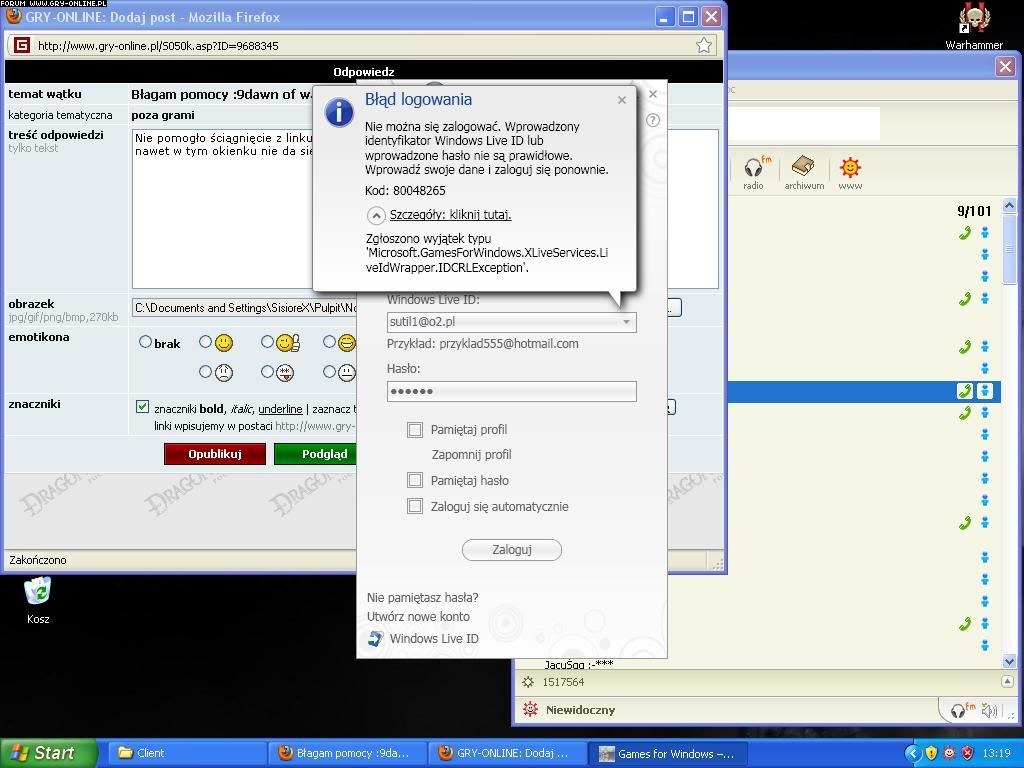The height and width of the screenshot is (768, 1024).
Task: Select the brak emoticon radio button
Action: coord(146,342)
